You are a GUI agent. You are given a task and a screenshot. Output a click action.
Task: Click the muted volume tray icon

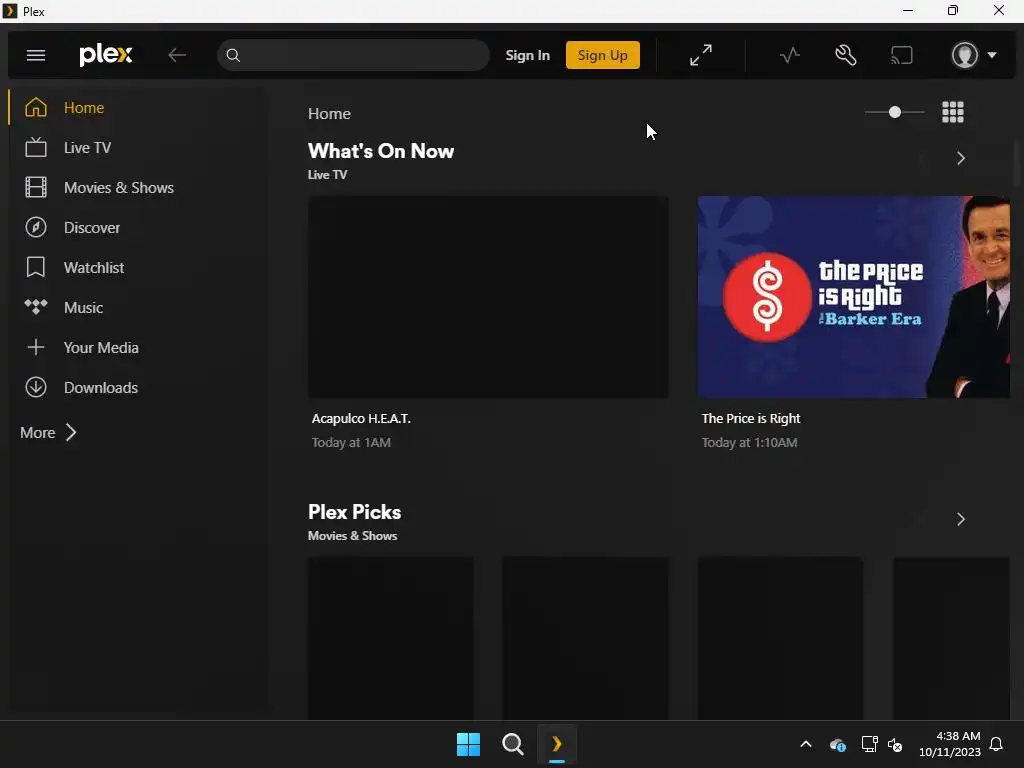click(895, 744)
